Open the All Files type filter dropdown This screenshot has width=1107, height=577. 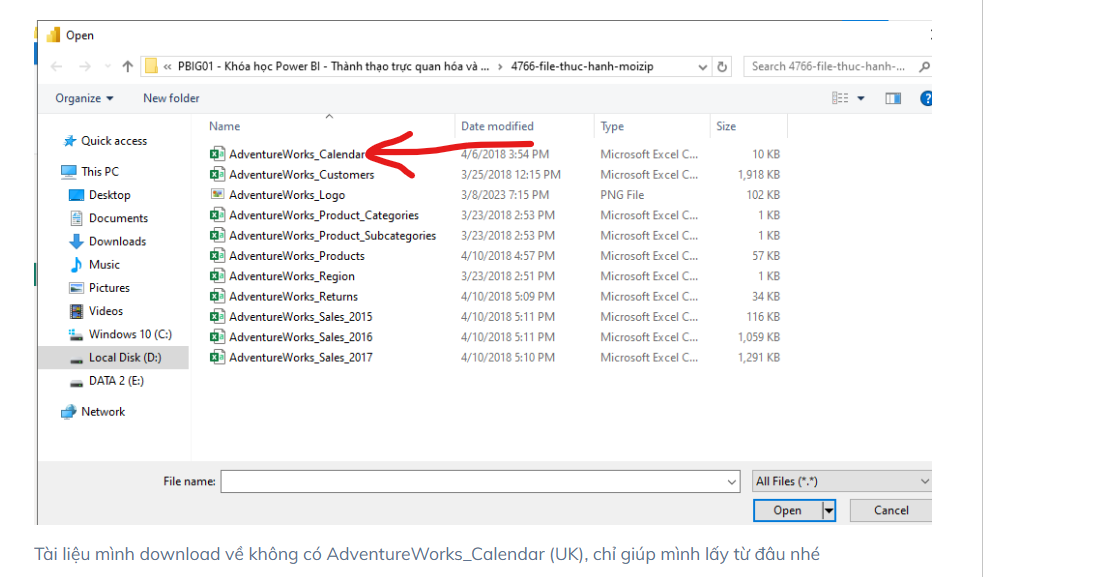coord(842,482)
